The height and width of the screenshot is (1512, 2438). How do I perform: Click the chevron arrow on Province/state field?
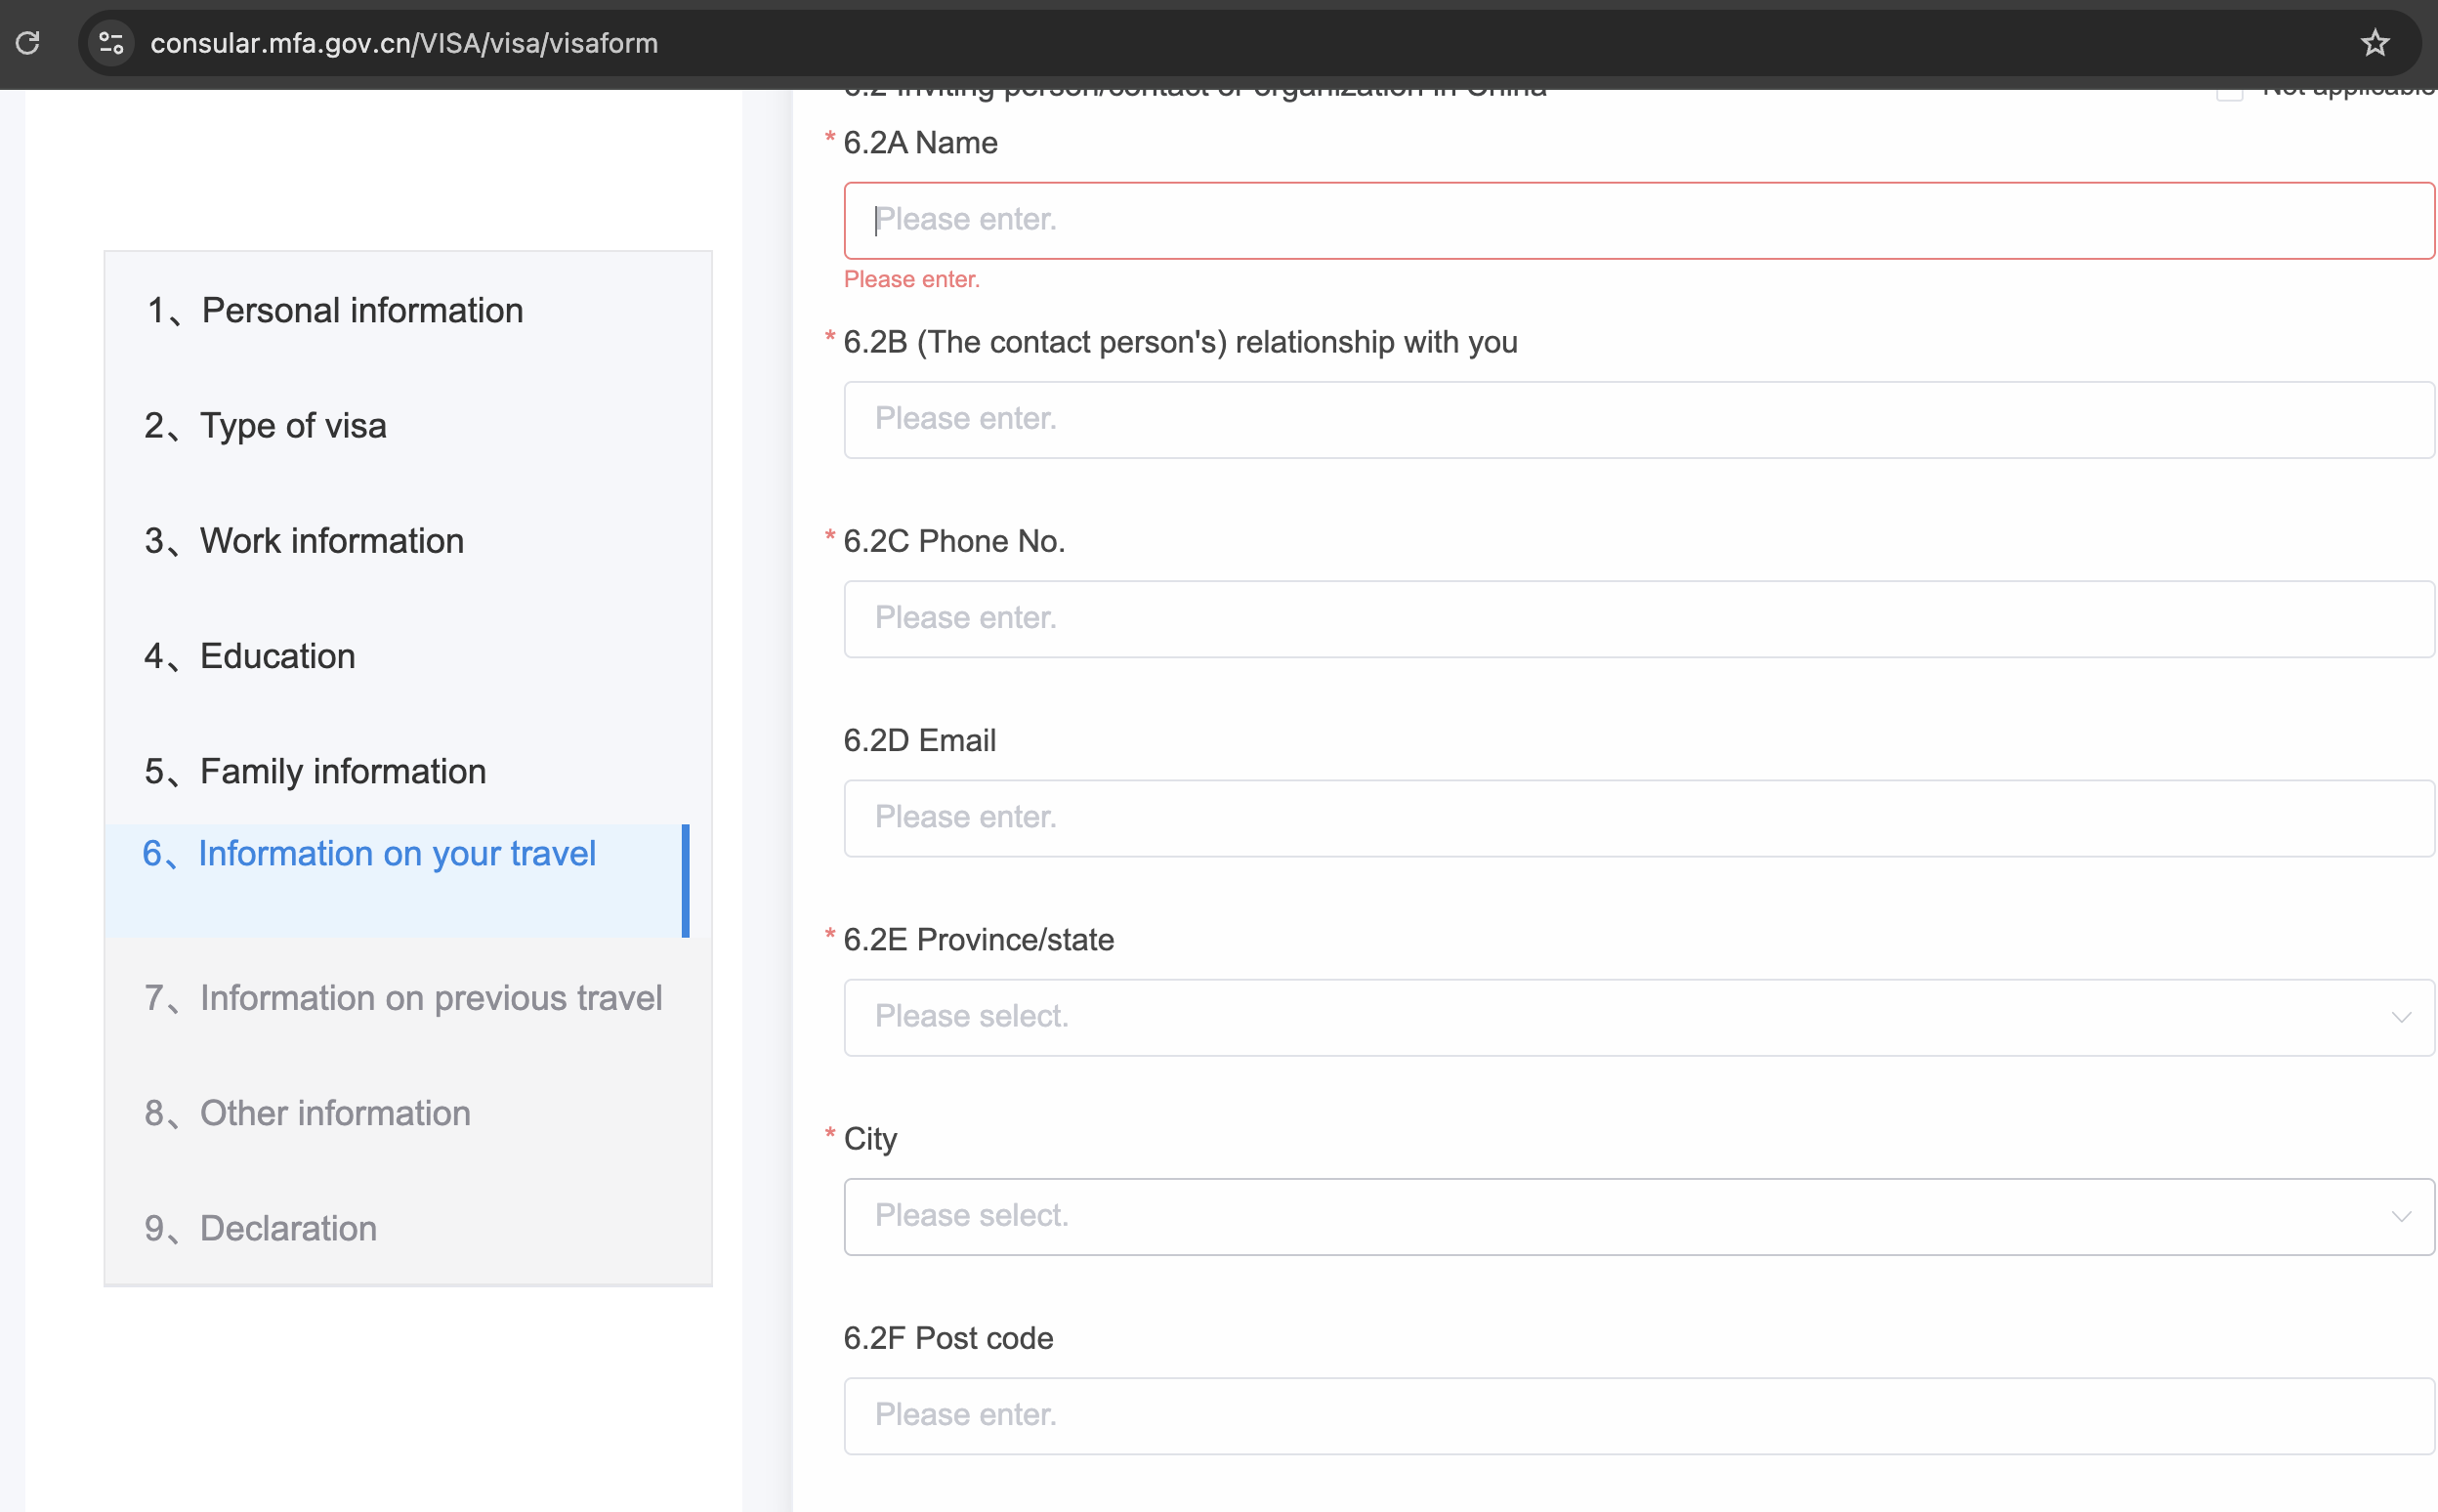pos(2401,1017)
